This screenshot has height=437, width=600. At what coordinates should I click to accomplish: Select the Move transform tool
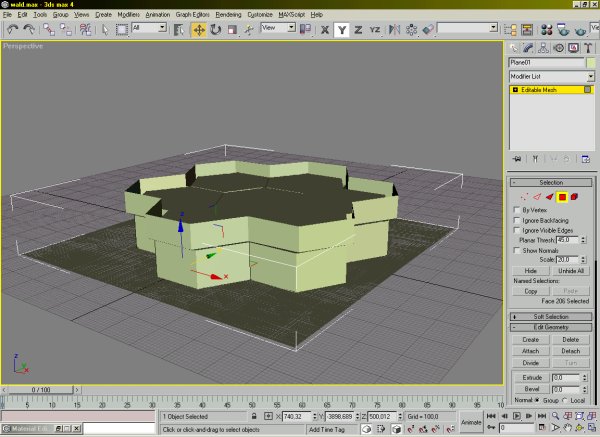(198, 30)
